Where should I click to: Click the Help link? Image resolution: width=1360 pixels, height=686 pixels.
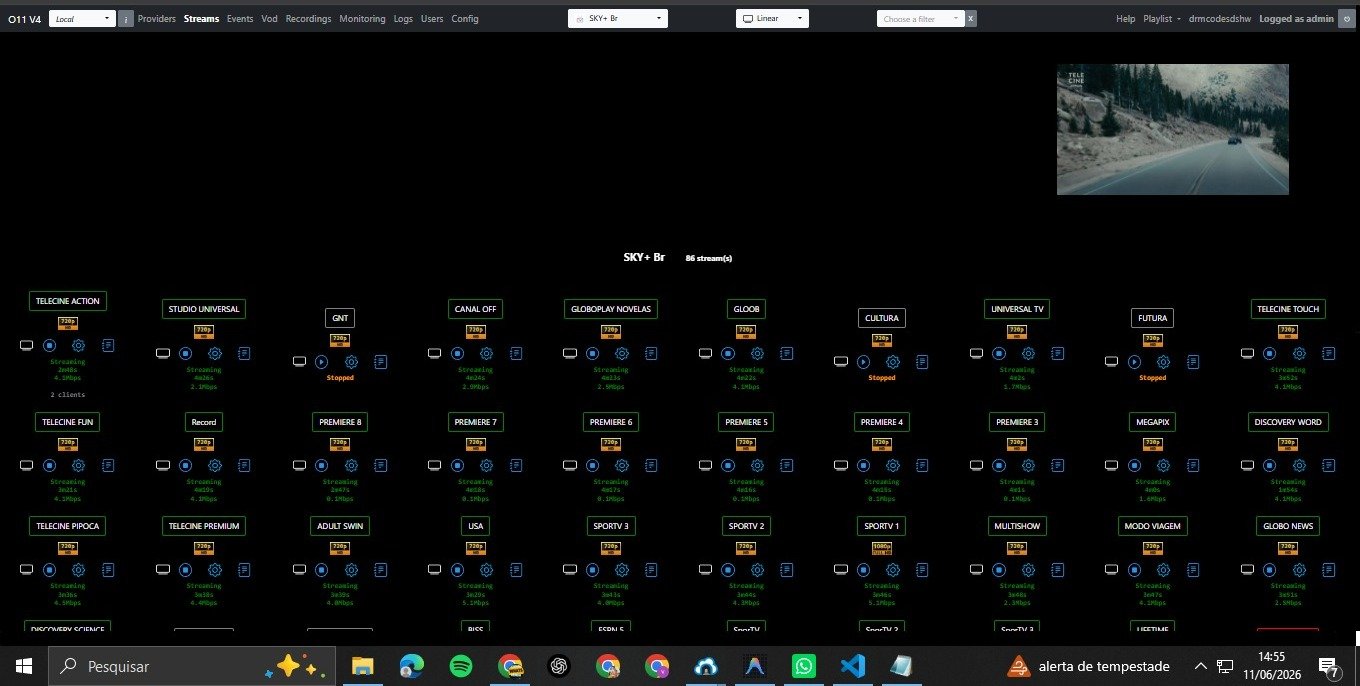pos(1125,18)
